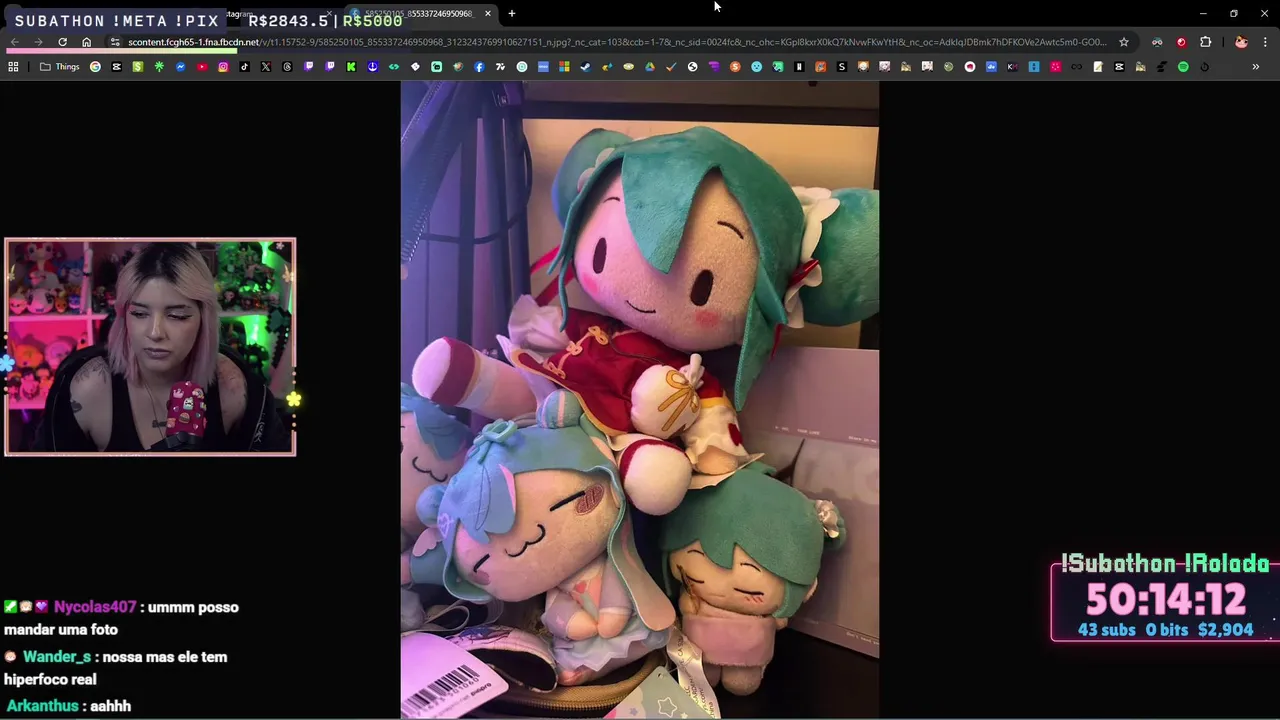Click the streamer webcam overlay
The image size is (1280, 720).
150,347
